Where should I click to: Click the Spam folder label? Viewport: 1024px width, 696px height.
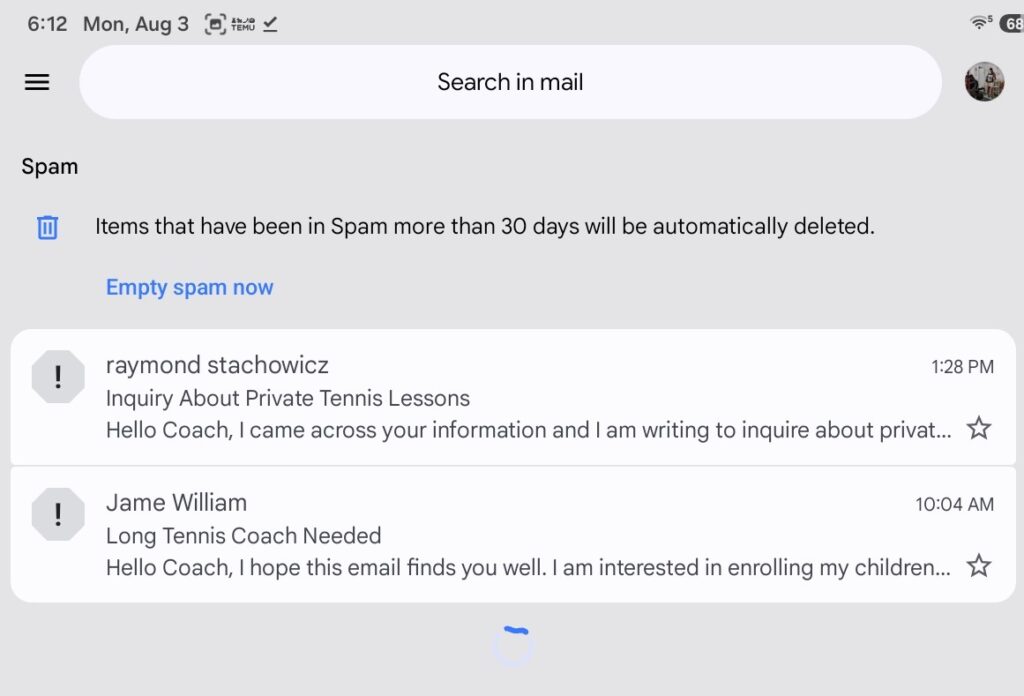[x=50, y=166]
